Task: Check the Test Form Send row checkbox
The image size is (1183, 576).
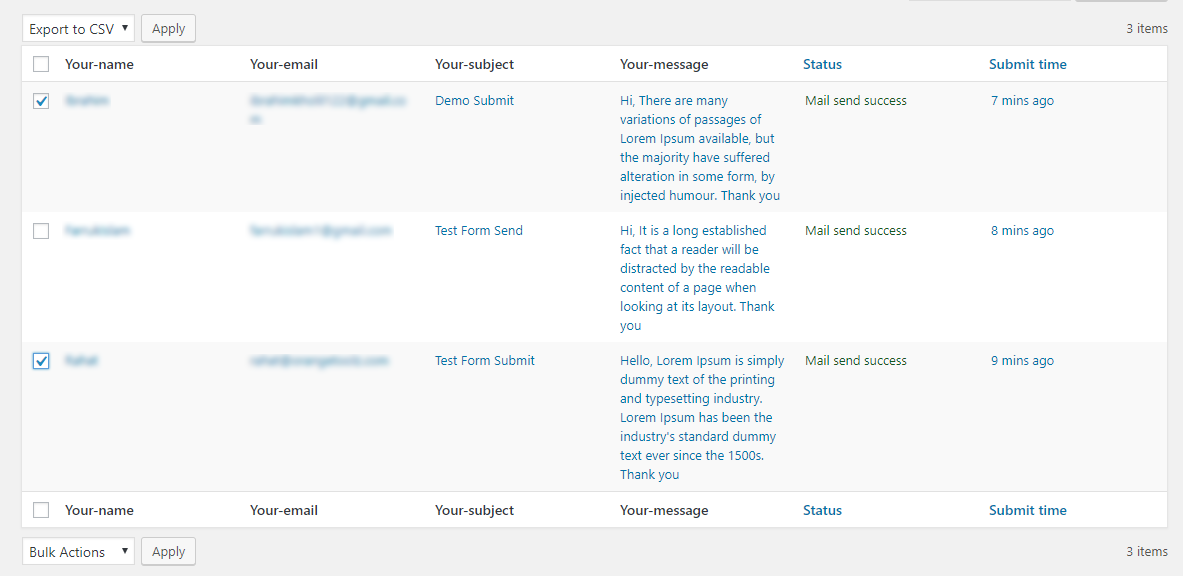Action: click(41, 231)
